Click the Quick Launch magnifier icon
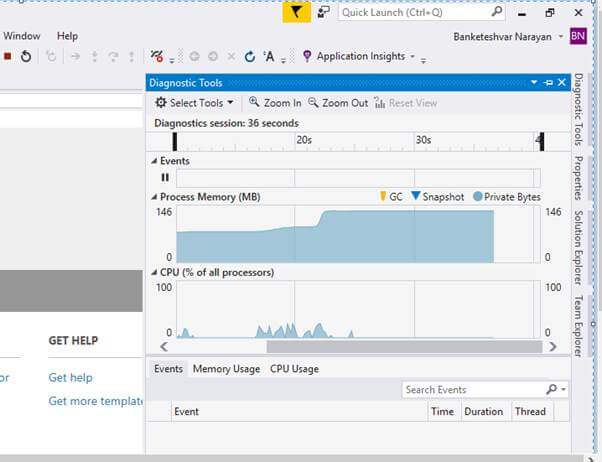 tap(496, 12)
